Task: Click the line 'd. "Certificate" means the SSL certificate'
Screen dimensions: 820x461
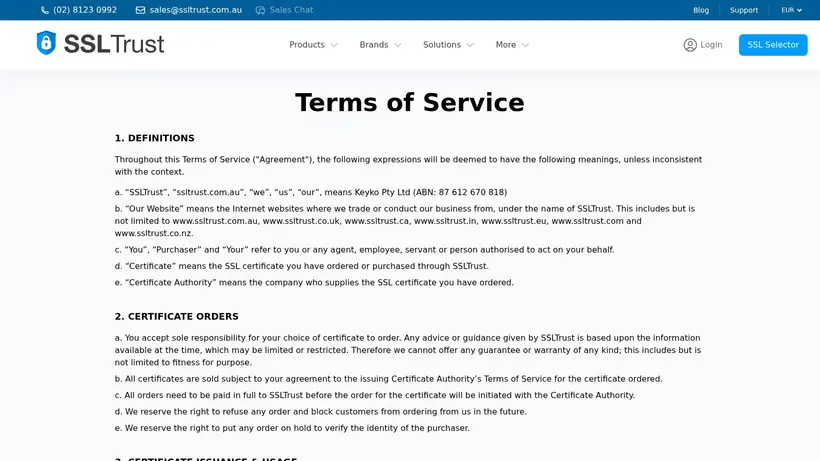Action: coord(301,266)
